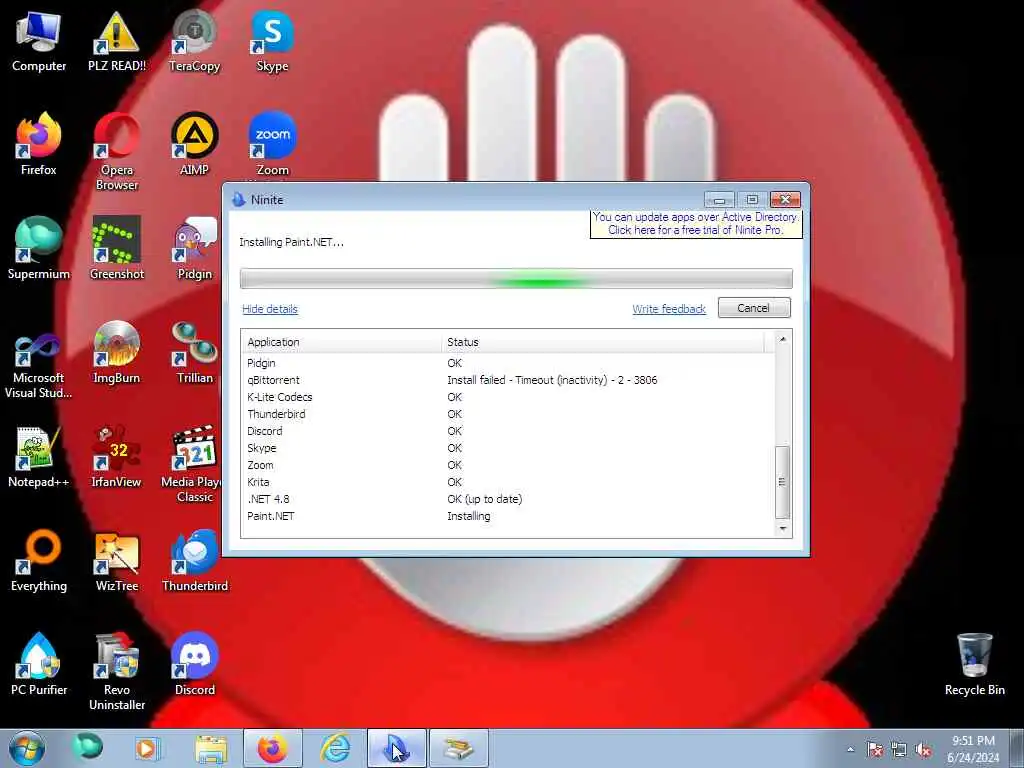Select the Zoom row in details list
1024x768 pixels.
[507, 465]
